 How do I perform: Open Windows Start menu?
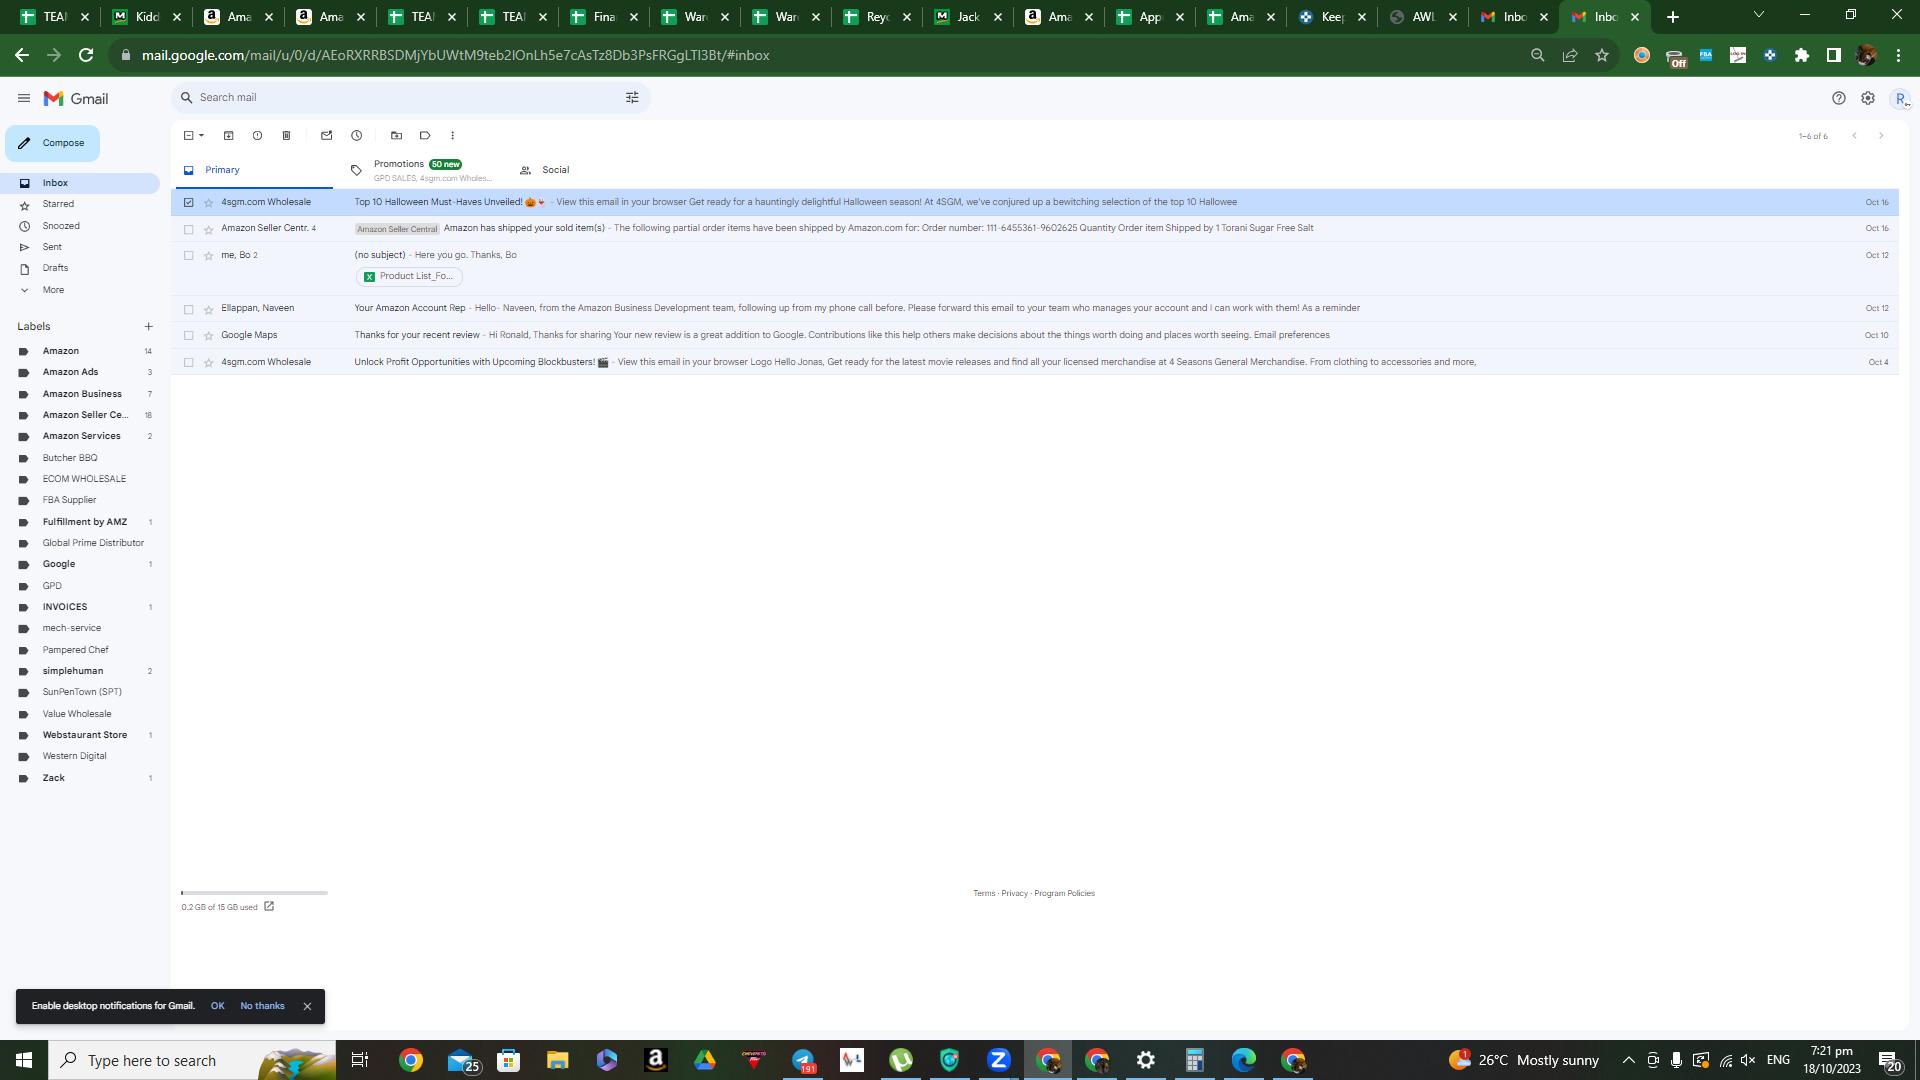tap(24, 1060)
